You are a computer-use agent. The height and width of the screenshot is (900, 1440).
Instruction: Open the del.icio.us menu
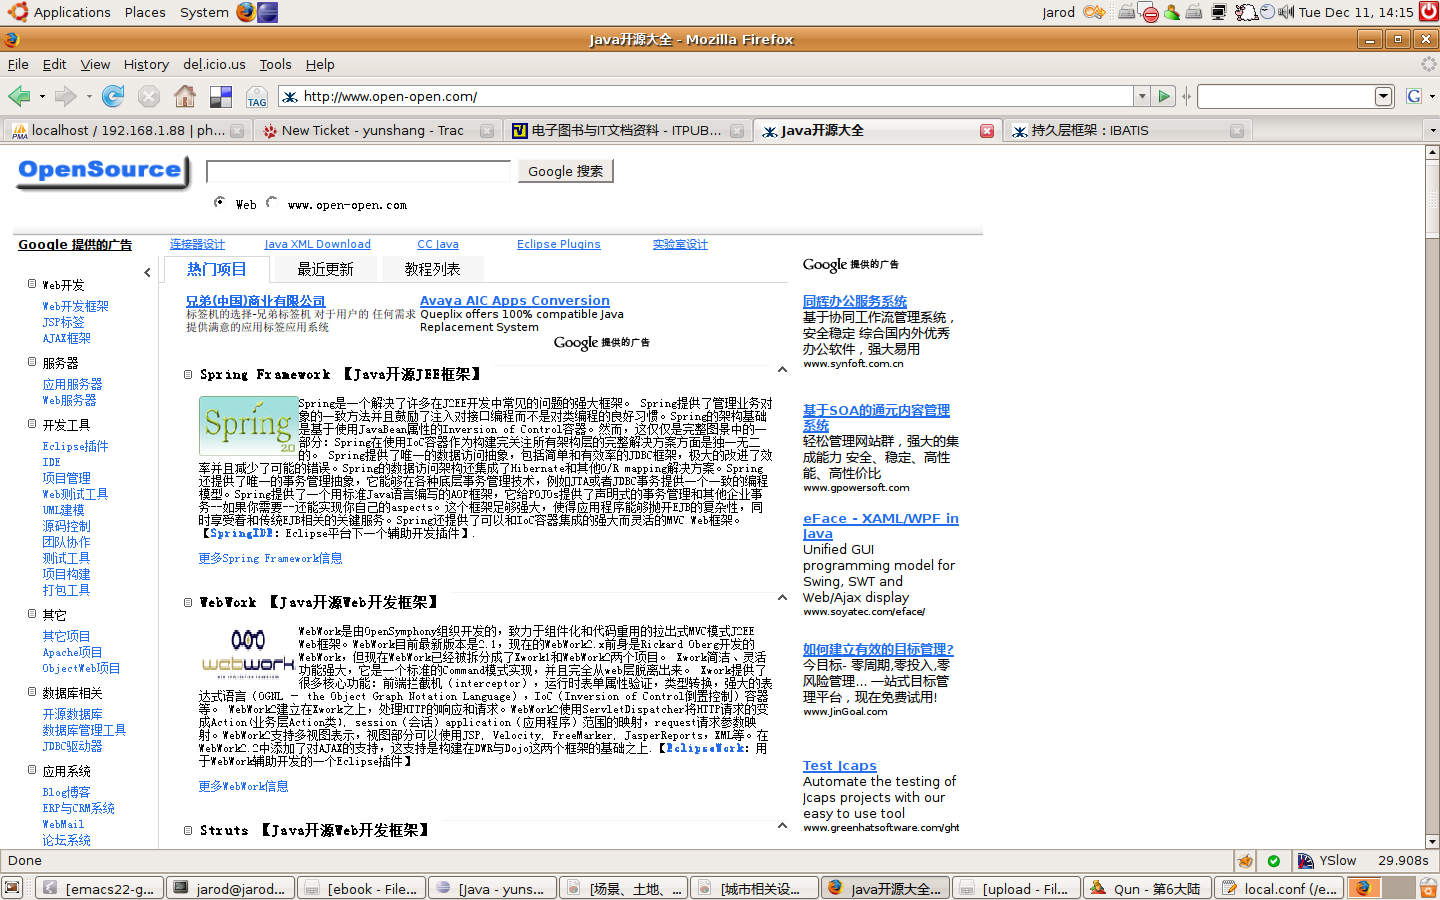click(214, 64)
